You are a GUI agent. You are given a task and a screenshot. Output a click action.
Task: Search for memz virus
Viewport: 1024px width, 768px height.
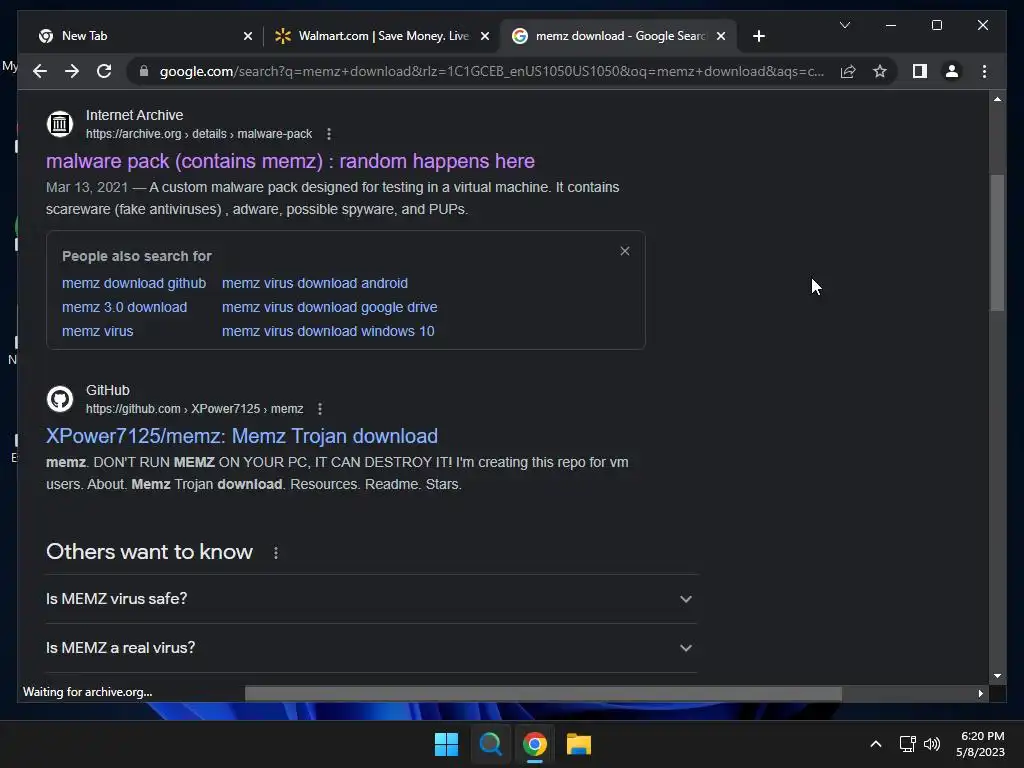pos(97,331)
